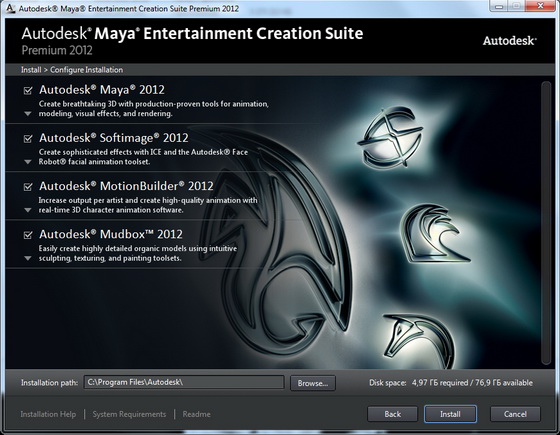Click the Install button
Screen dimensions: 560x435
[450, 414]
